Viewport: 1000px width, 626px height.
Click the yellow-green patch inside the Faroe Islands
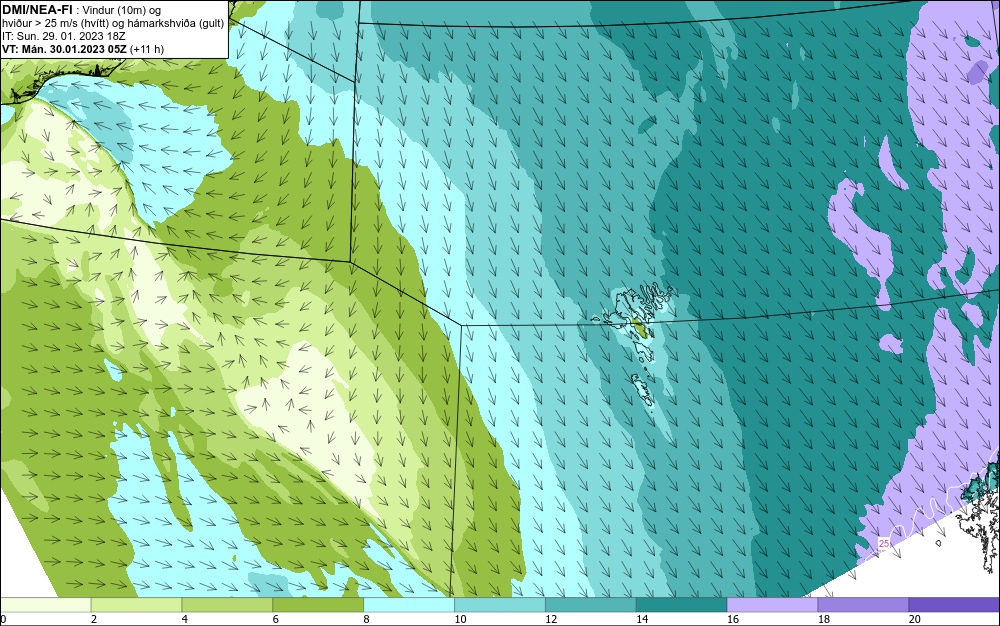tap(640, 328)
